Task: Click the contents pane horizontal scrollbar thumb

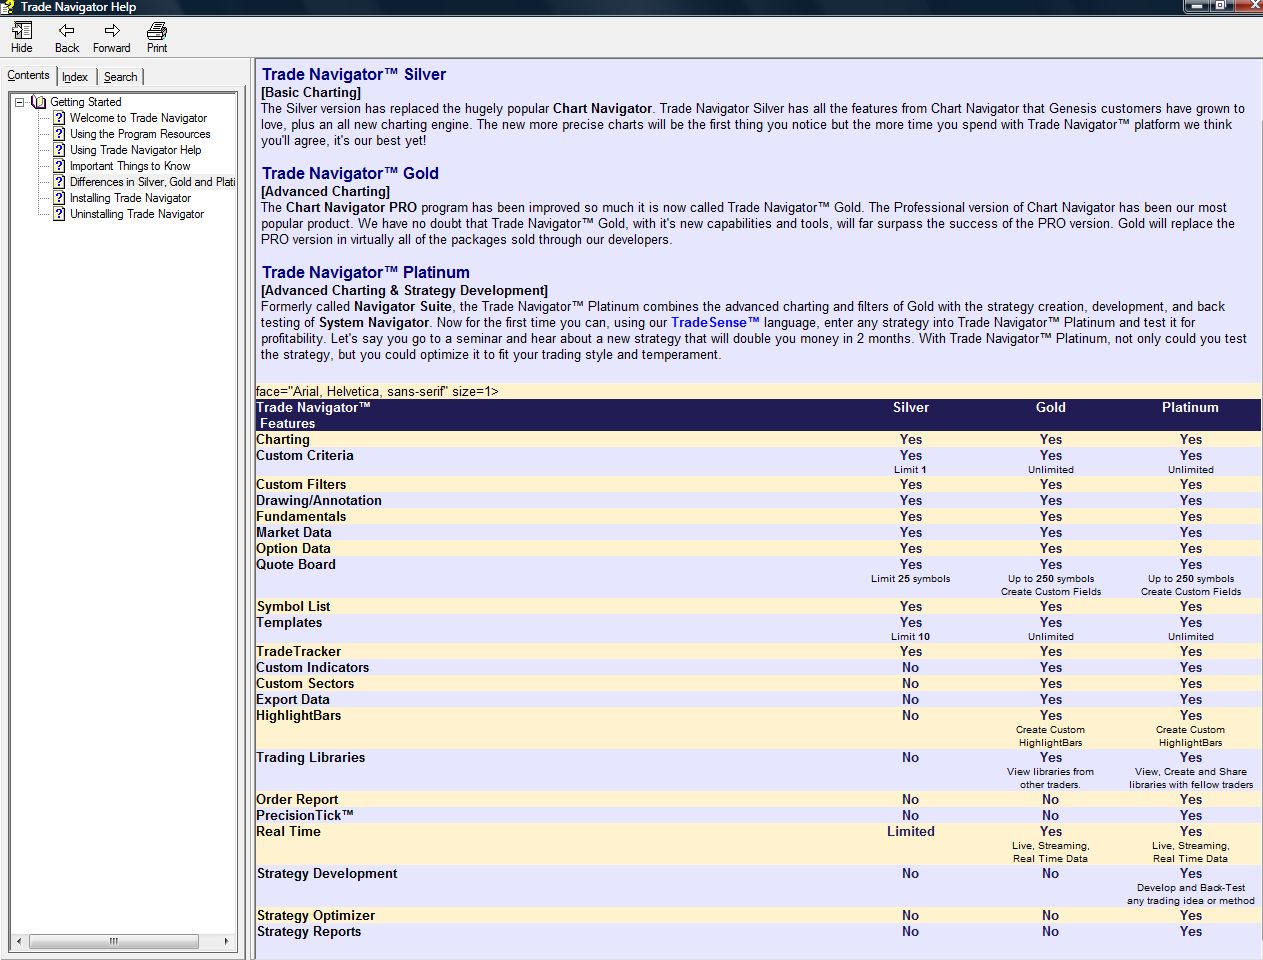Action: click(x=113, y=941)
